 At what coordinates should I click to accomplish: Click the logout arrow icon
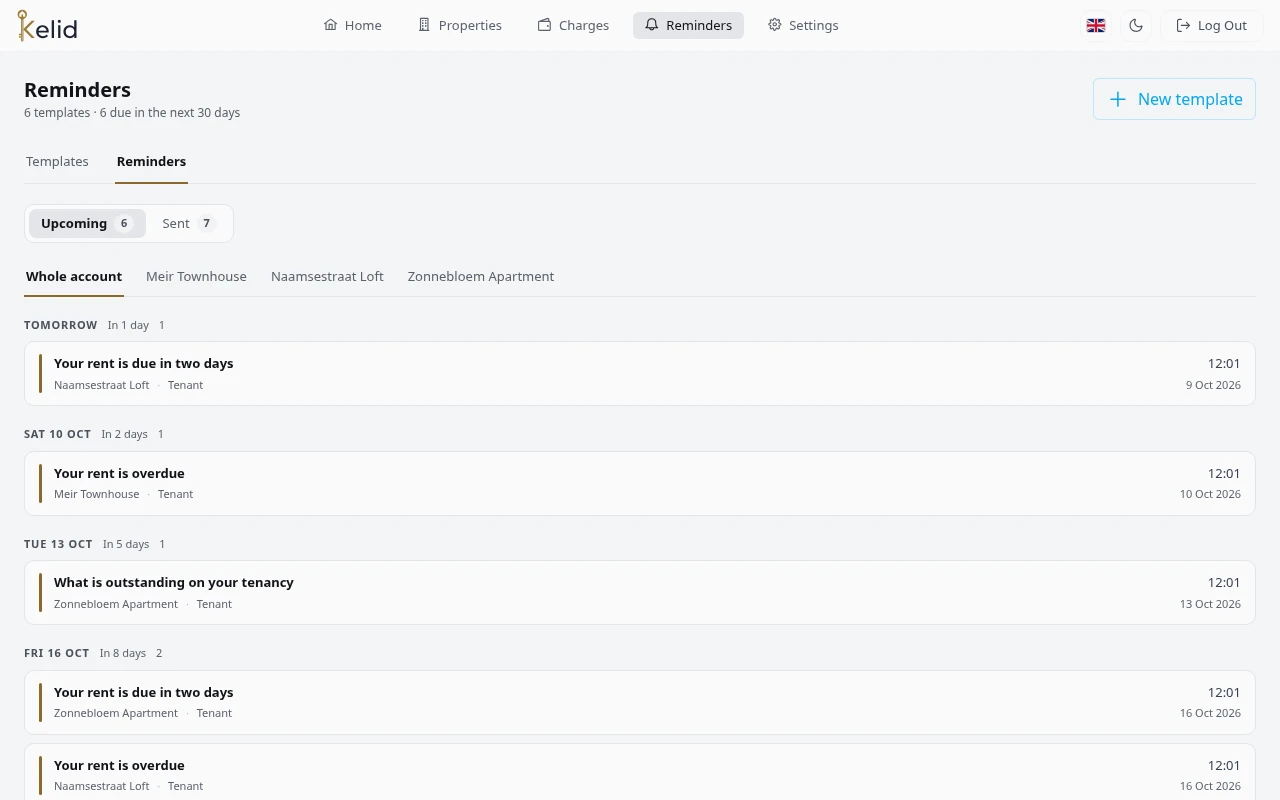click(1183, 26)
